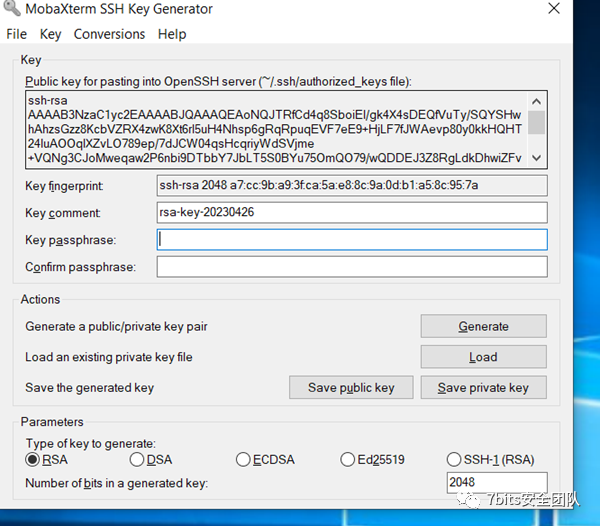
Task: Select the DSA key type
Action: (x=151, y=459)
